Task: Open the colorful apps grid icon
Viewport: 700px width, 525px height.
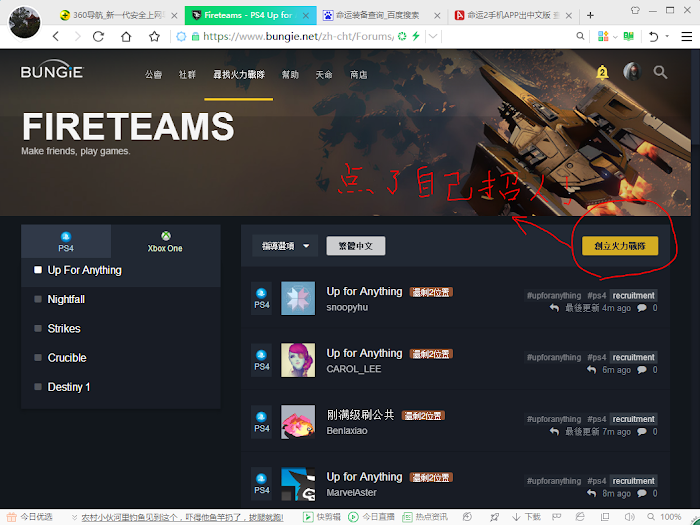Action: point(603,36)
